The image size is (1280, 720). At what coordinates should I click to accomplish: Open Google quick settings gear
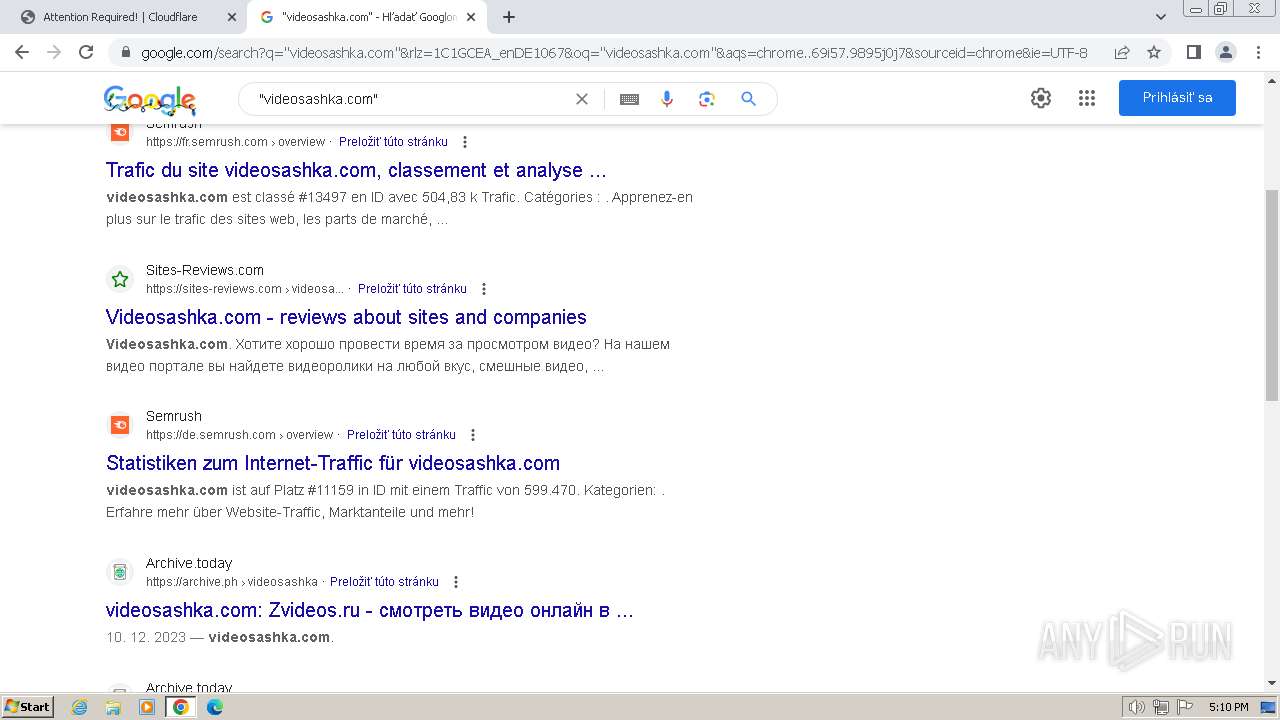(1041, 98)
